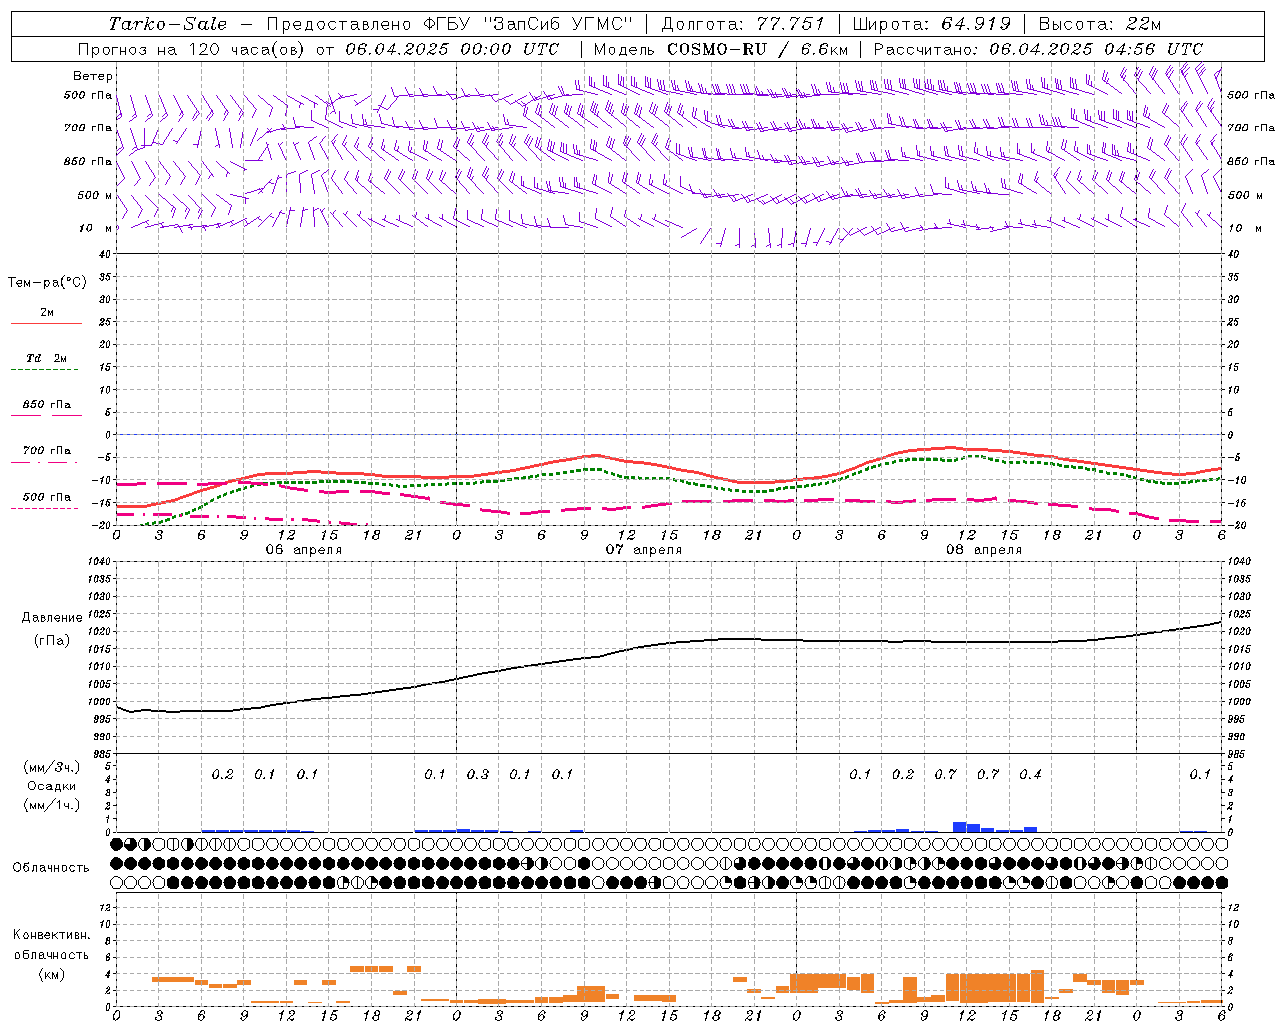
Task: Click the "0.4" precipitation amount value
Action: coord(1030,774)
